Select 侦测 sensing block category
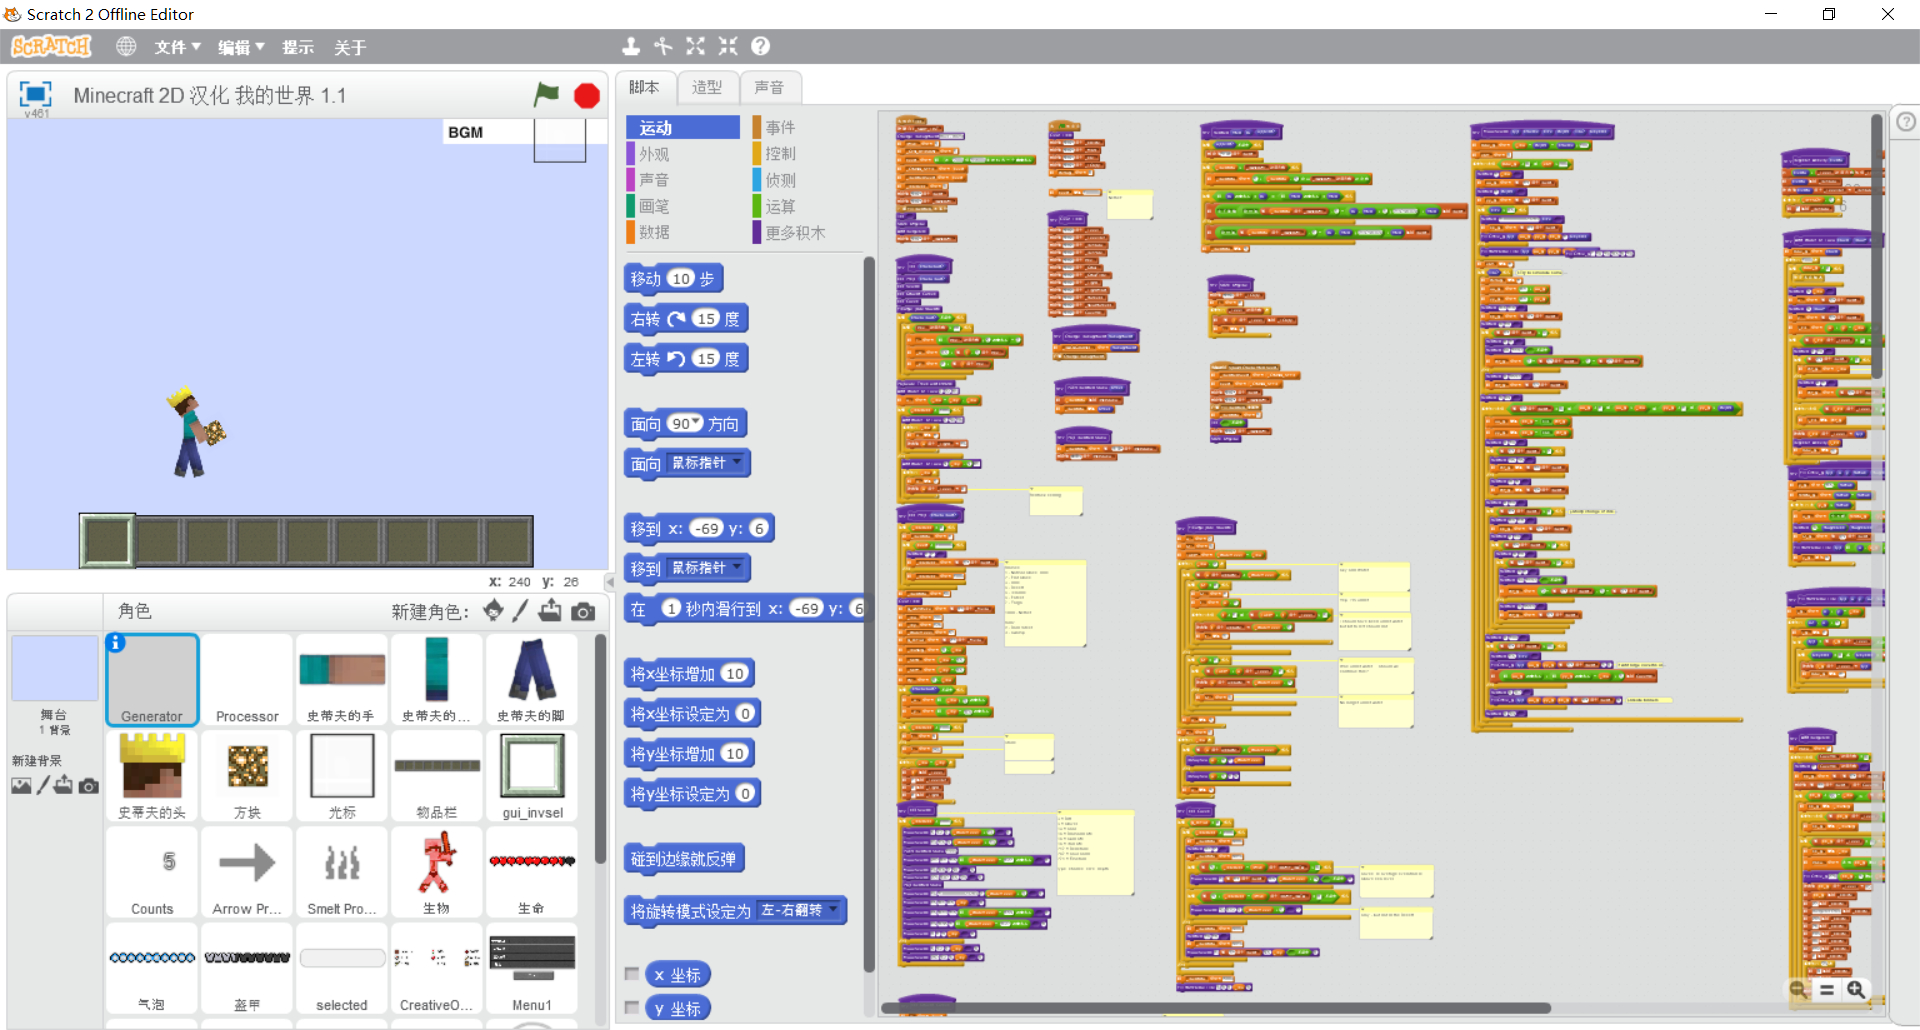Viewport: 1920px width, 1030px height. 807,180
